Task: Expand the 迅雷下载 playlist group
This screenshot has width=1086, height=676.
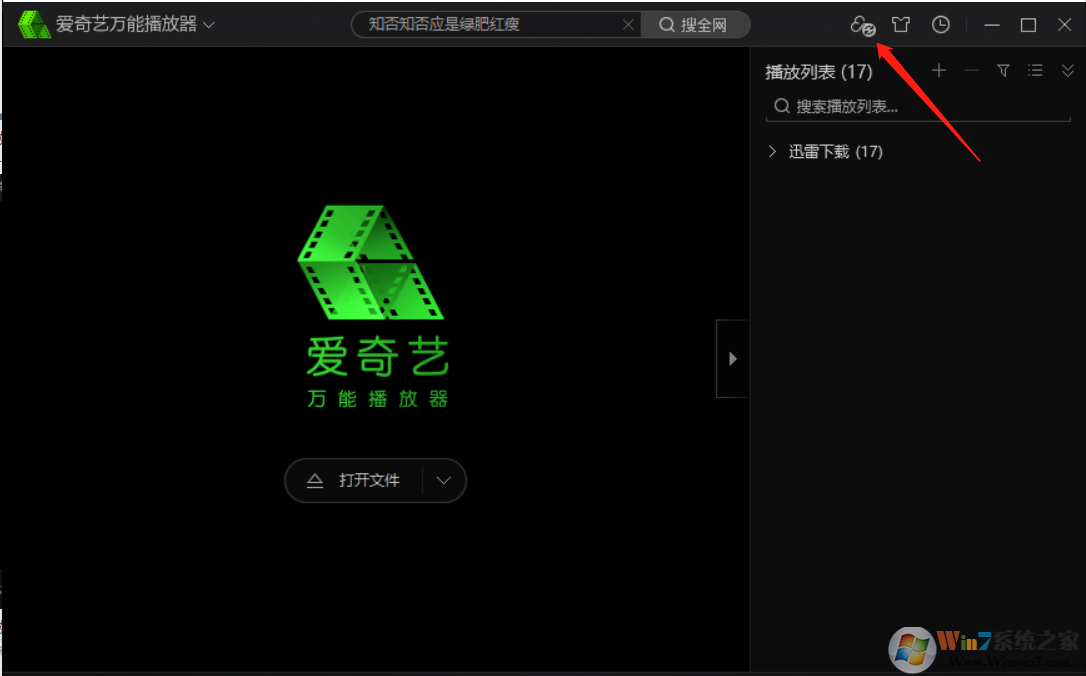Action: (772, 152)
